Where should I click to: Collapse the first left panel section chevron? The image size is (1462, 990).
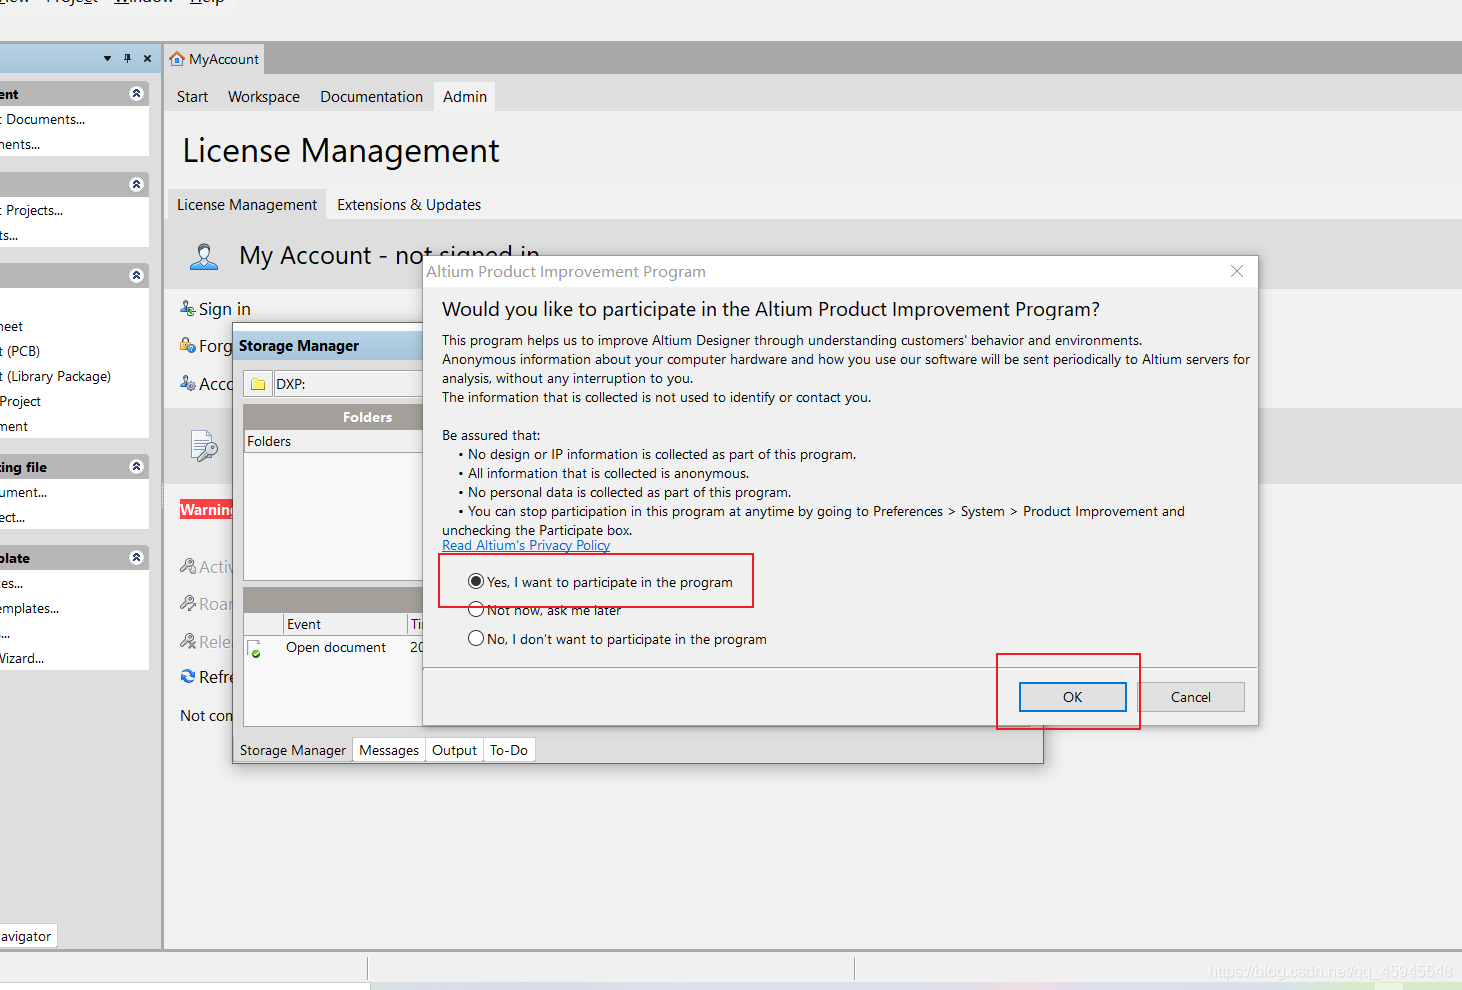137,93
